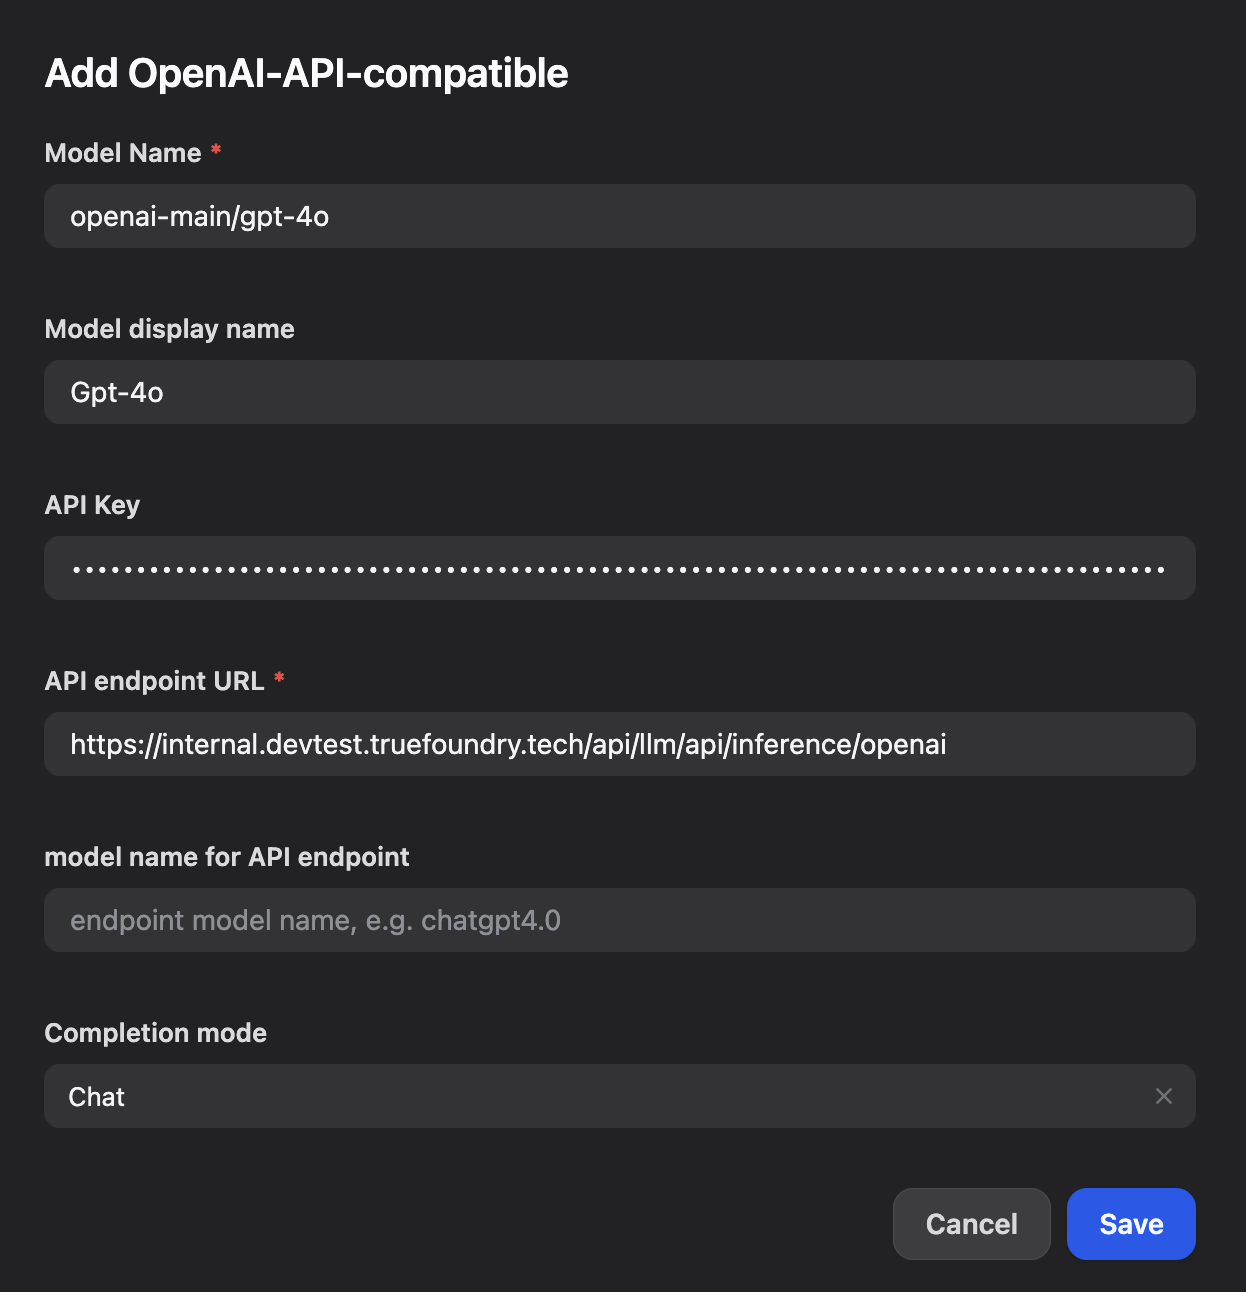The image size is (1246, 1292).
Task: Cancel adding the OpenAI-API-compatible model
Action: [971, 1224]
